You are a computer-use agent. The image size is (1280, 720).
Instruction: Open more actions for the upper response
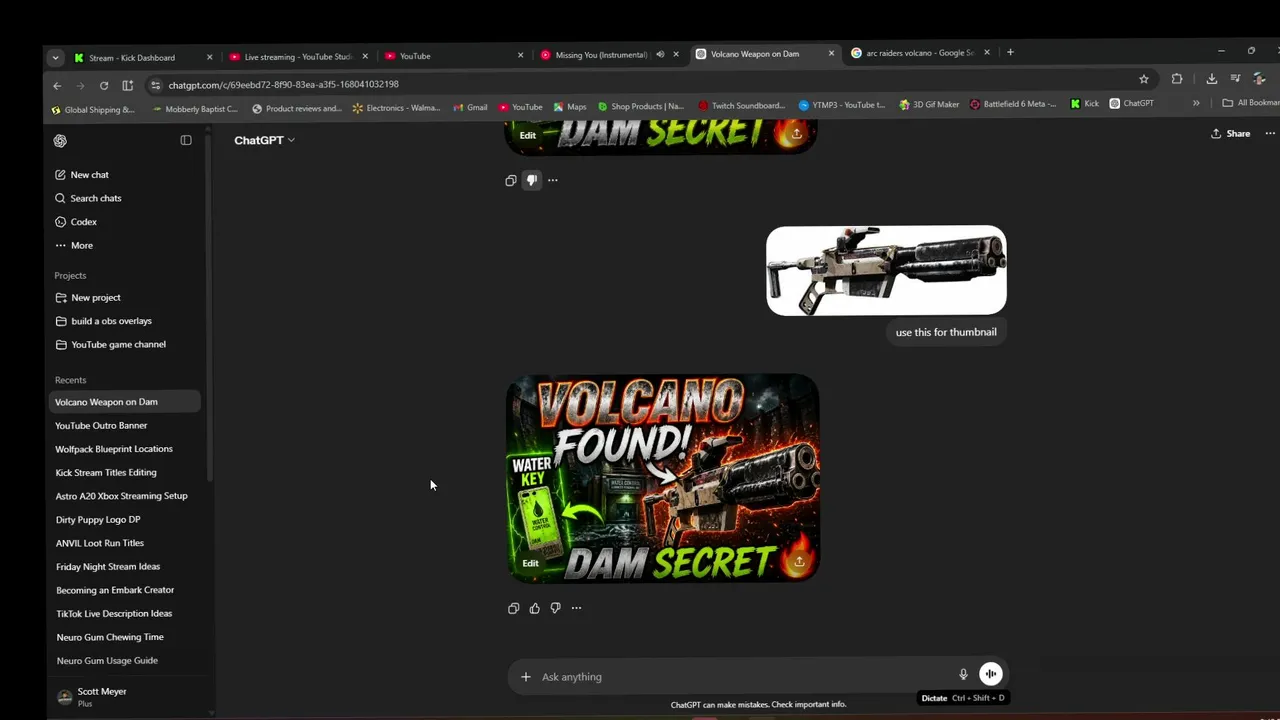coord(553,181)
